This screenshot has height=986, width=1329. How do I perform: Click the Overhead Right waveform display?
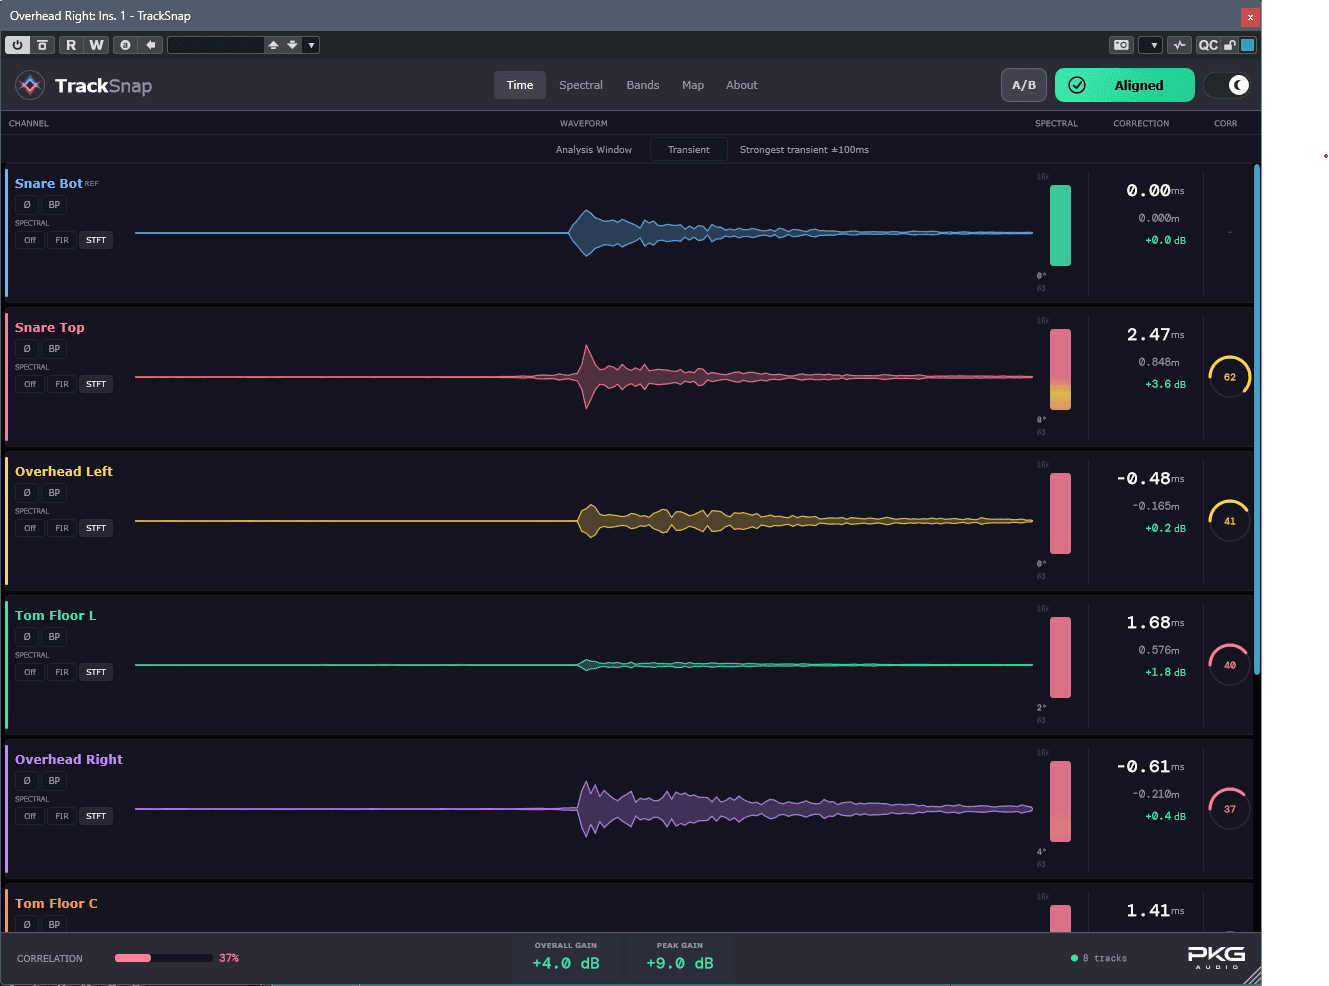click(584, 809)
